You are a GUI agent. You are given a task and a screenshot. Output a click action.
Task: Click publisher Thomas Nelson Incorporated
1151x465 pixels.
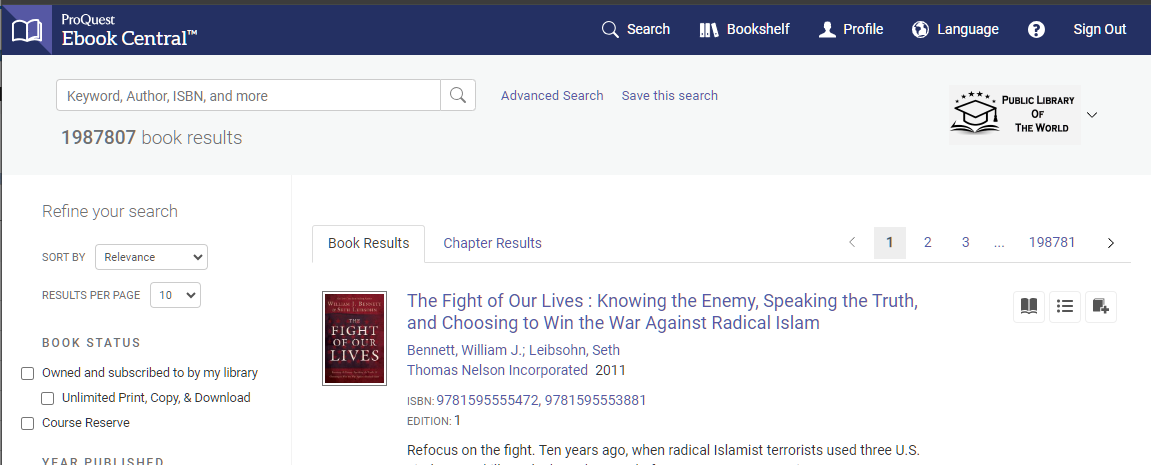coord(498,370)
